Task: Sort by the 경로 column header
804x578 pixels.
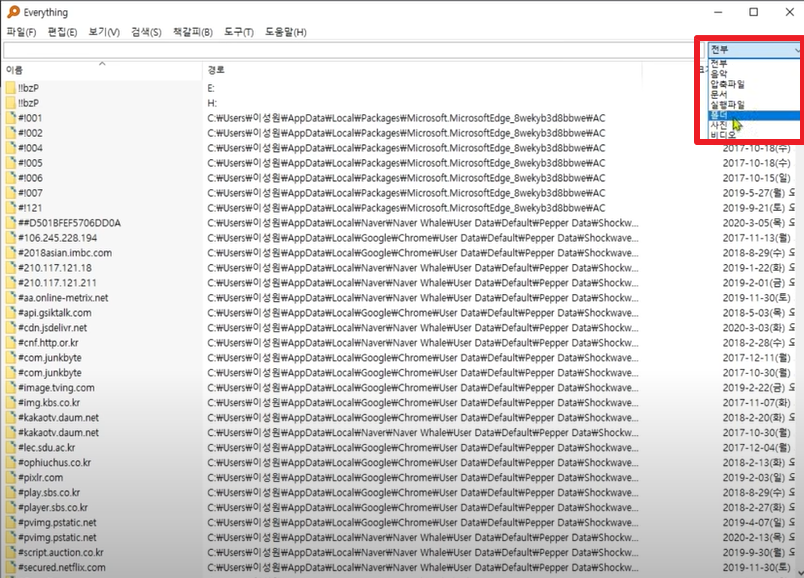Action: pos(423,70)
